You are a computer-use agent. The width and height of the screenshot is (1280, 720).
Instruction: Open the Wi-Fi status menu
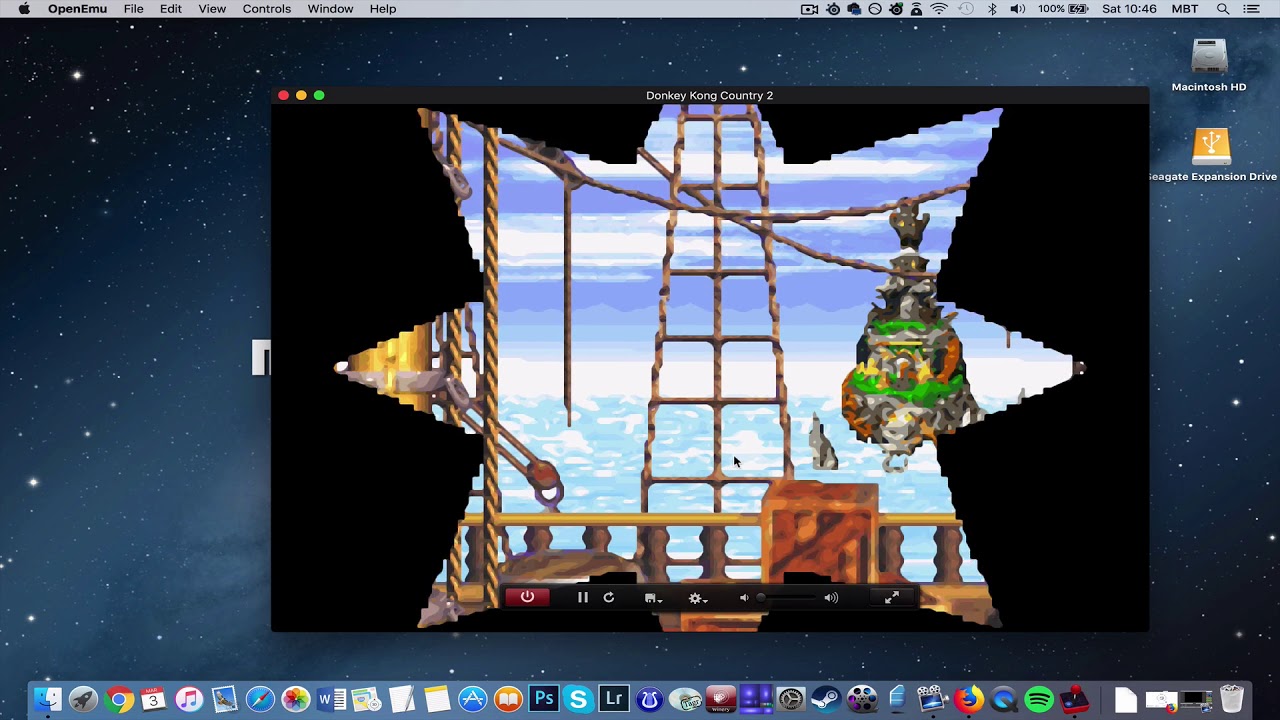click(x=939, y=9)
